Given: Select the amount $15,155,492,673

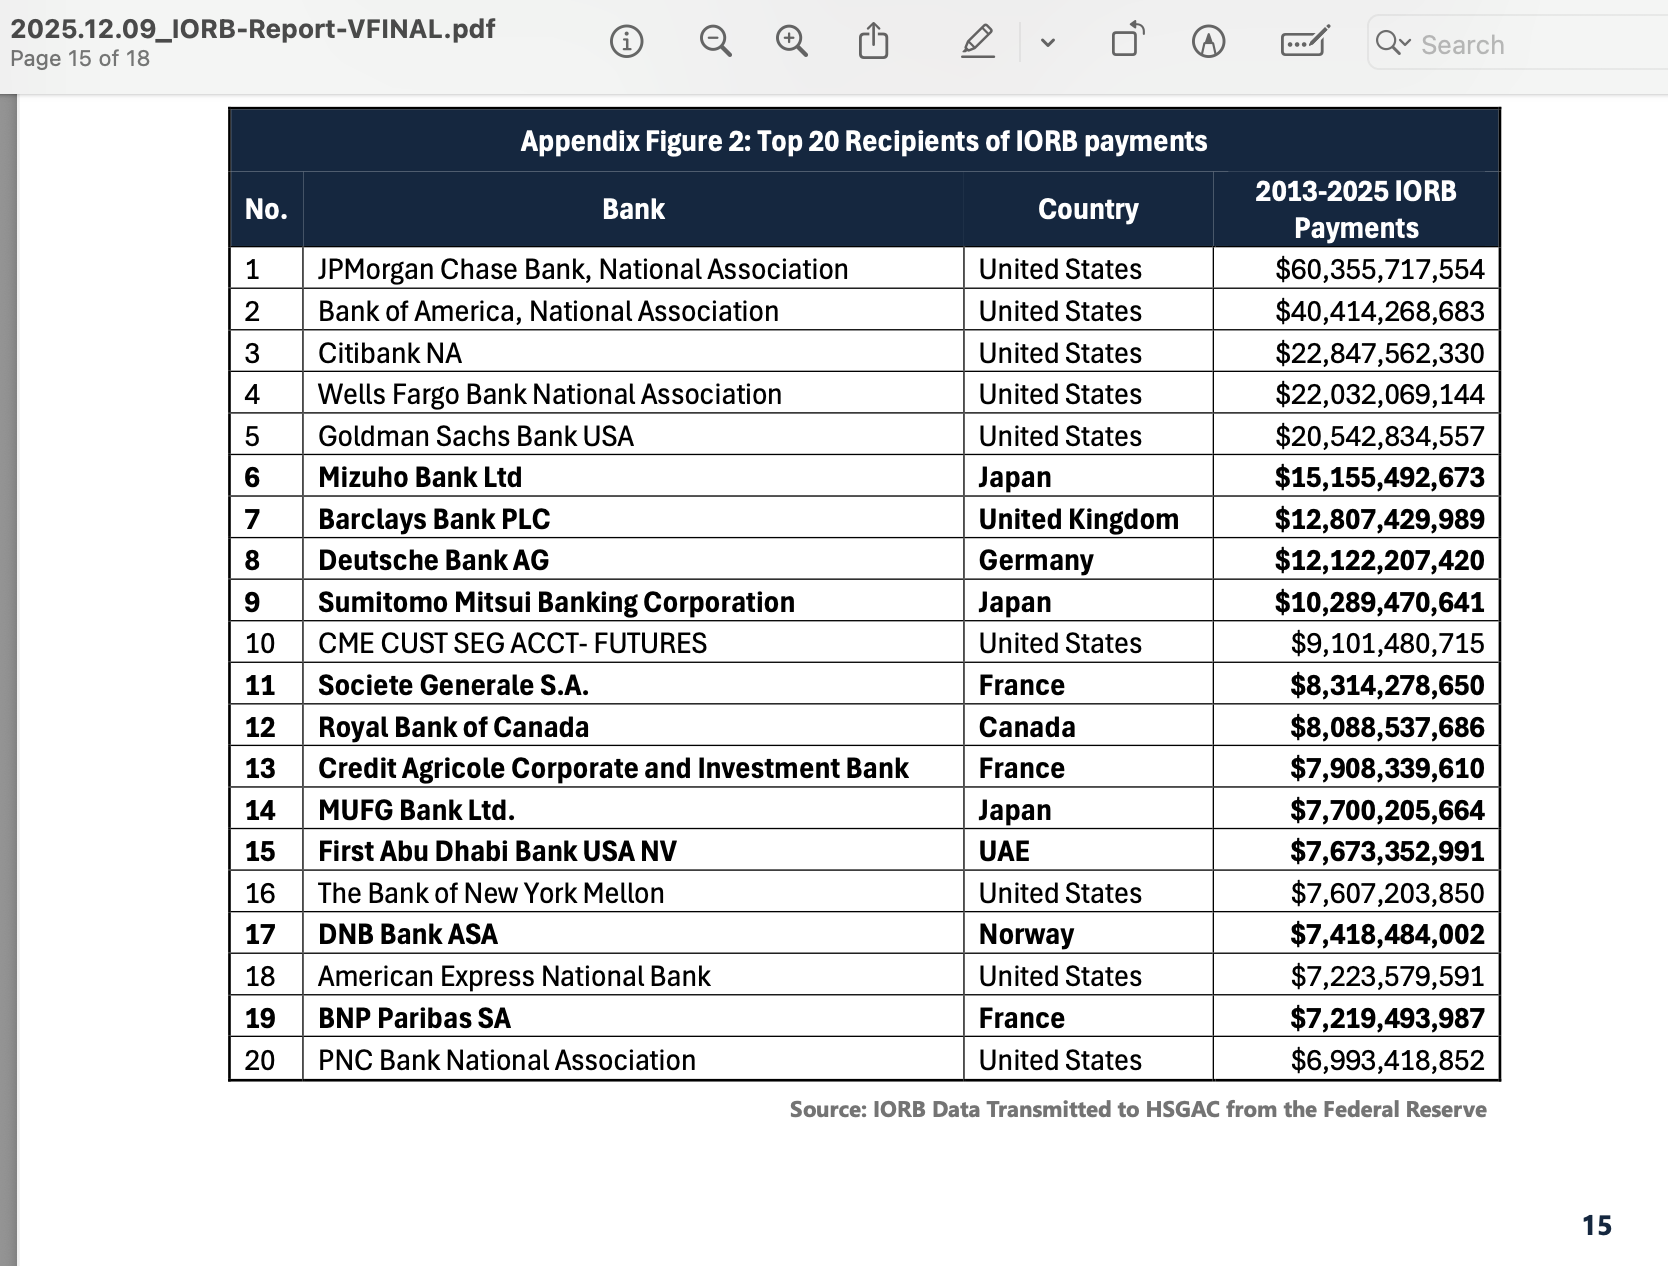Looking at the screenshot, I should [1380, 477].
